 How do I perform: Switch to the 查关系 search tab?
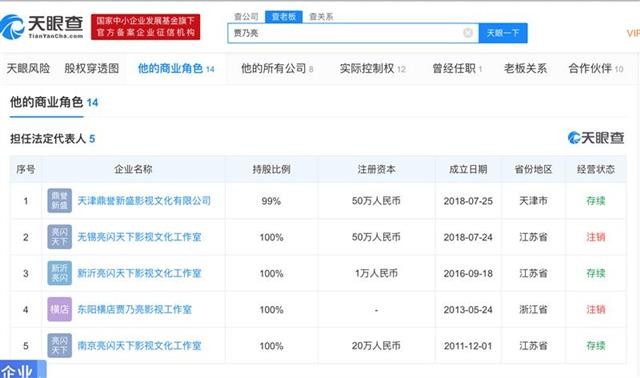coord(321,17)
